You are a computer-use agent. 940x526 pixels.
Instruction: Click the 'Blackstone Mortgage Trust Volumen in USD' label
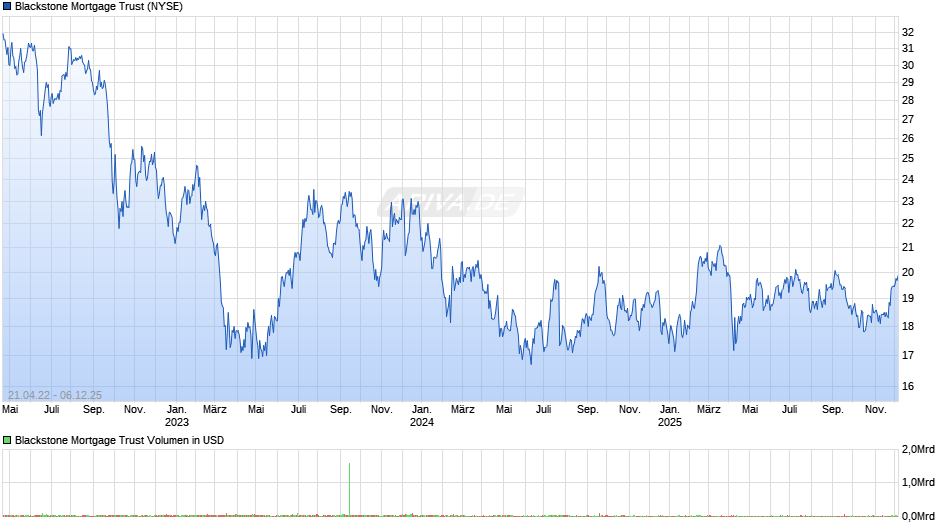(x=119, y=440)
